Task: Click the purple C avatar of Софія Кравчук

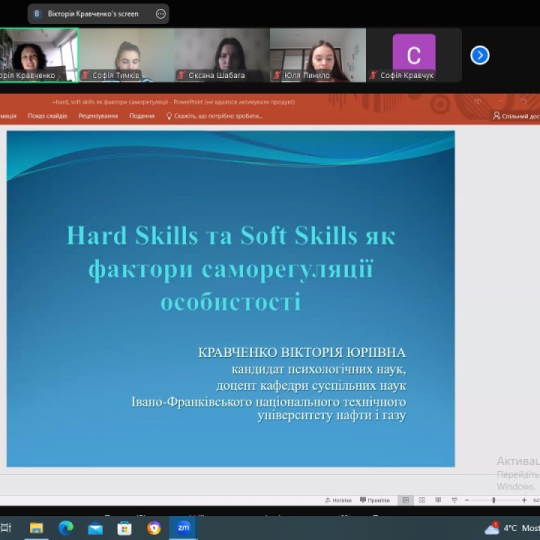Action: click(x=414, y=52)
